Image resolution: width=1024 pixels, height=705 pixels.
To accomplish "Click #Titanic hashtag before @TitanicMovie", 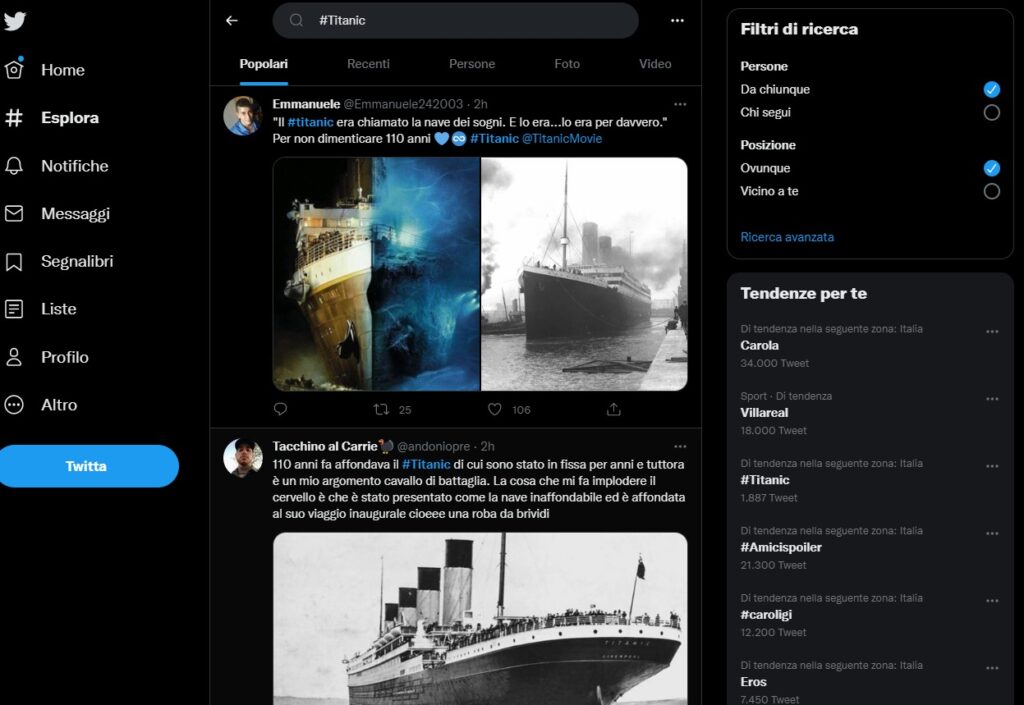I will coord(494,138).
